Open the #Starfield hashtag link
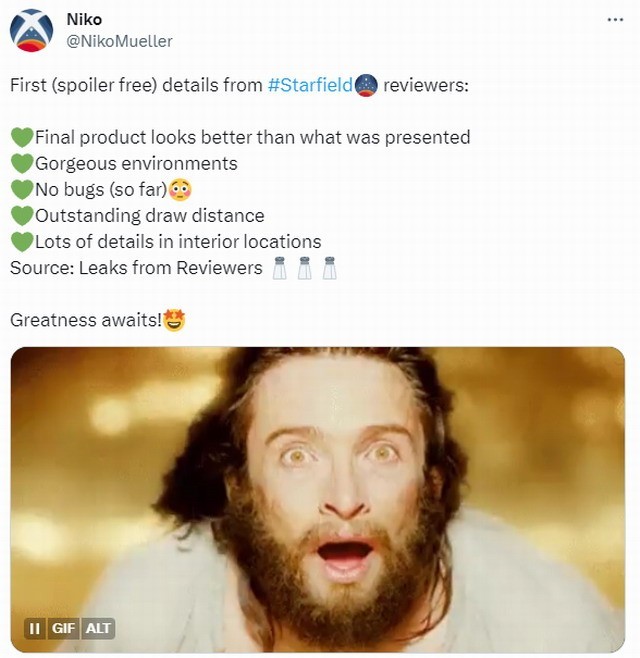This screenshot has height=658, width=640. coord(310,85)
